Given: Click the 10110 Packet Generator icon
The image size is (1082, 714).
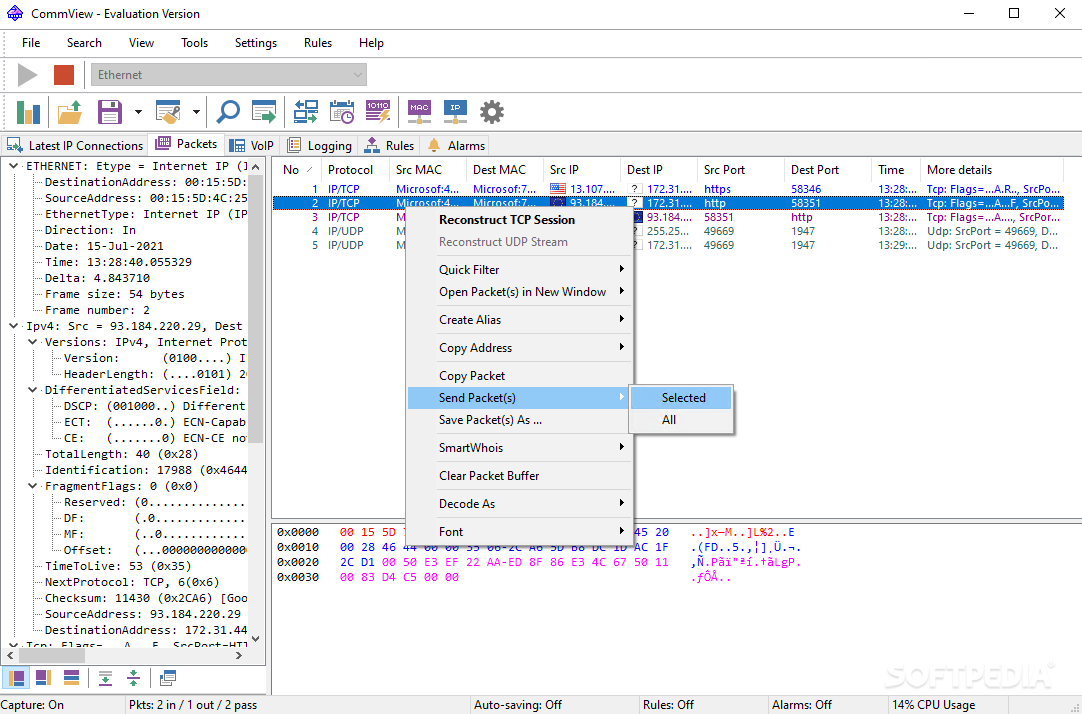Looking at the screenshot, I should tap(377, 112).
